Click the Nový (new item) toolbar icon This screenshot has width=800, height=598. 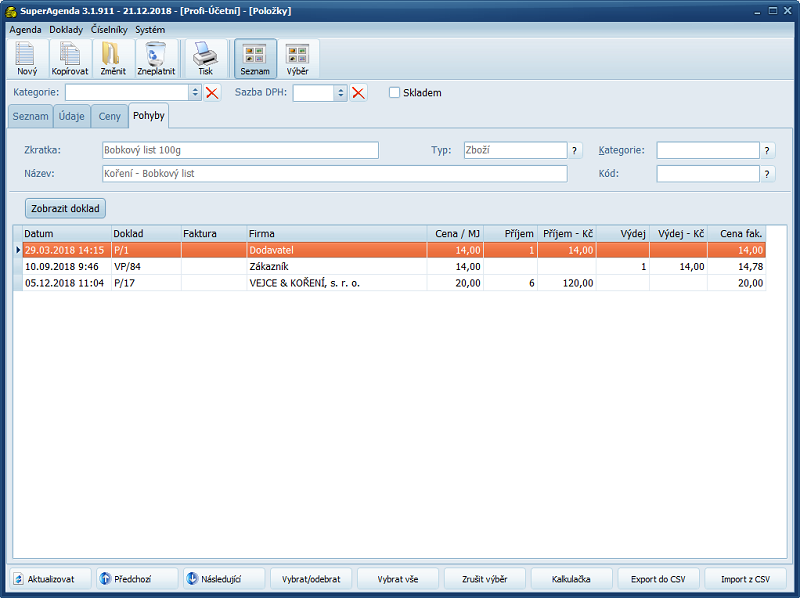[x=27, y=58]
